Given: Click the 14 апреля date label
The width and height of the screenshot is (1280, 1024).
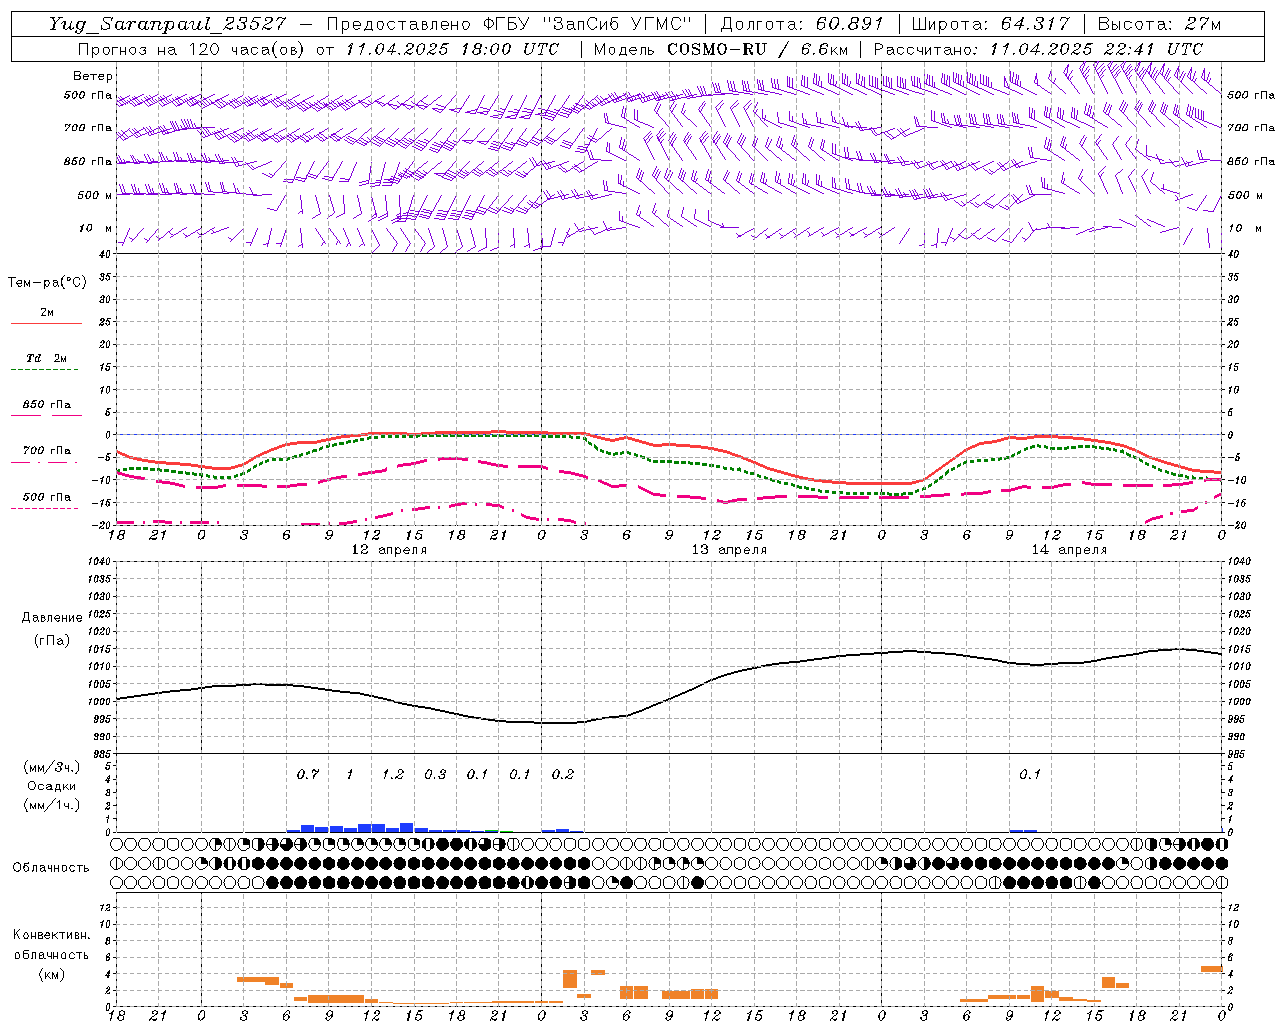Looking at the screenshot, I should point(1069,550).
